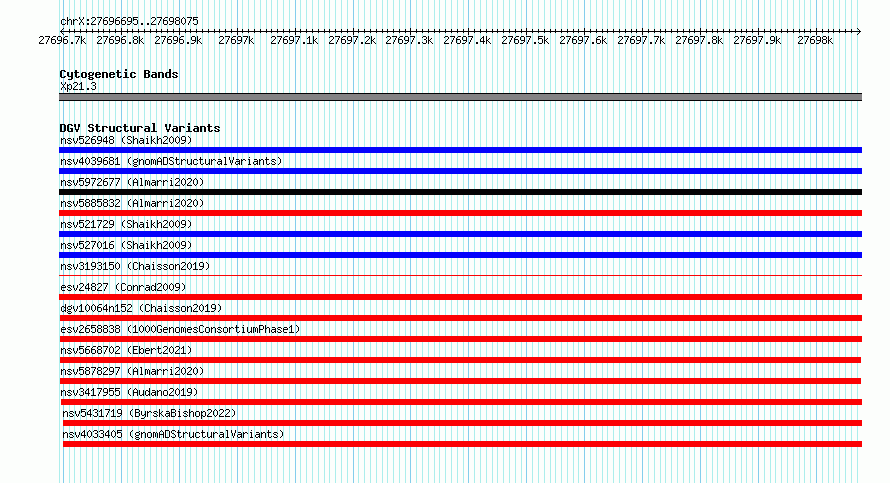Open variant nsv4039681 (gnomADStructuralVariants) label
This screenshot has height=483, width=890.
point(171,161)
